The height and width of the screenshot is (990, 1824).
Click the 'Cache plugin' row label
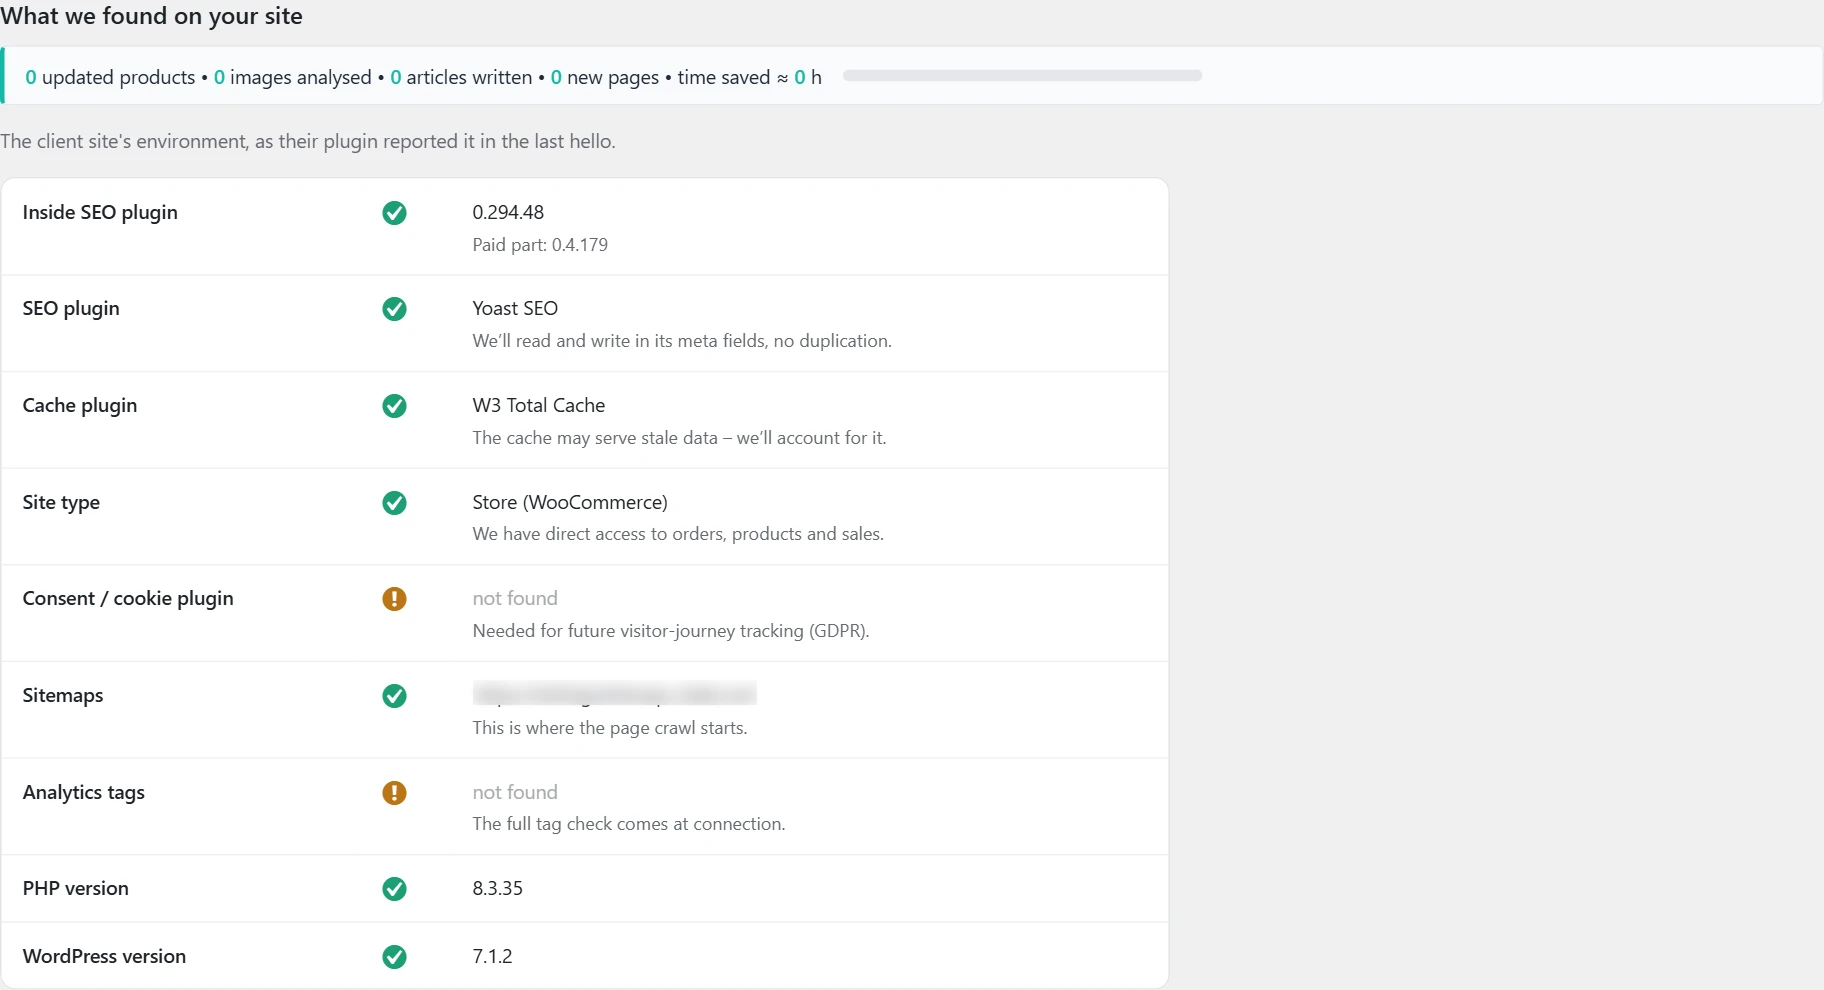point(80,405)
